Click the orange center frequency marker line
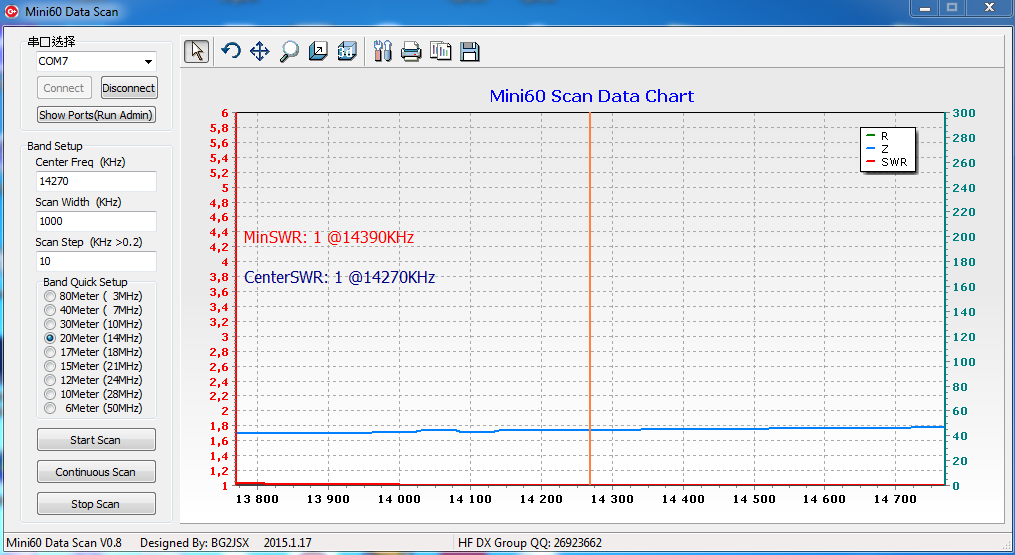The width and height of the screenshot is (1015, 555). pos(590,298)
